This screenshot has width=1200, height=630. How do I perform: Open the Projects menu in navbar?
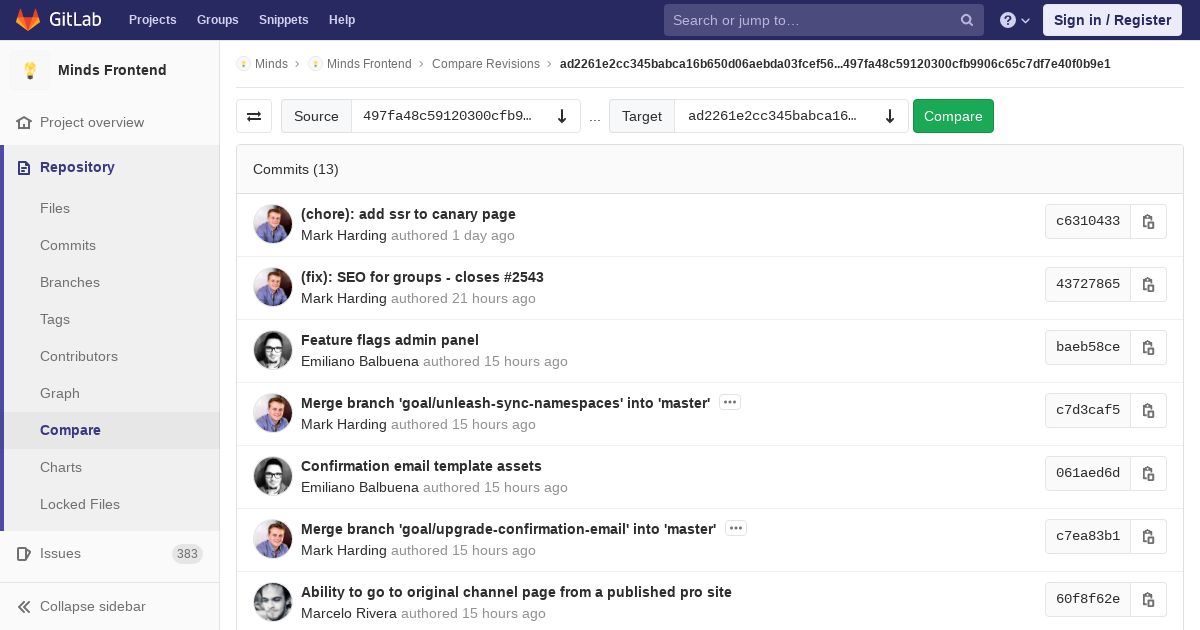click(x=152, y=20)
